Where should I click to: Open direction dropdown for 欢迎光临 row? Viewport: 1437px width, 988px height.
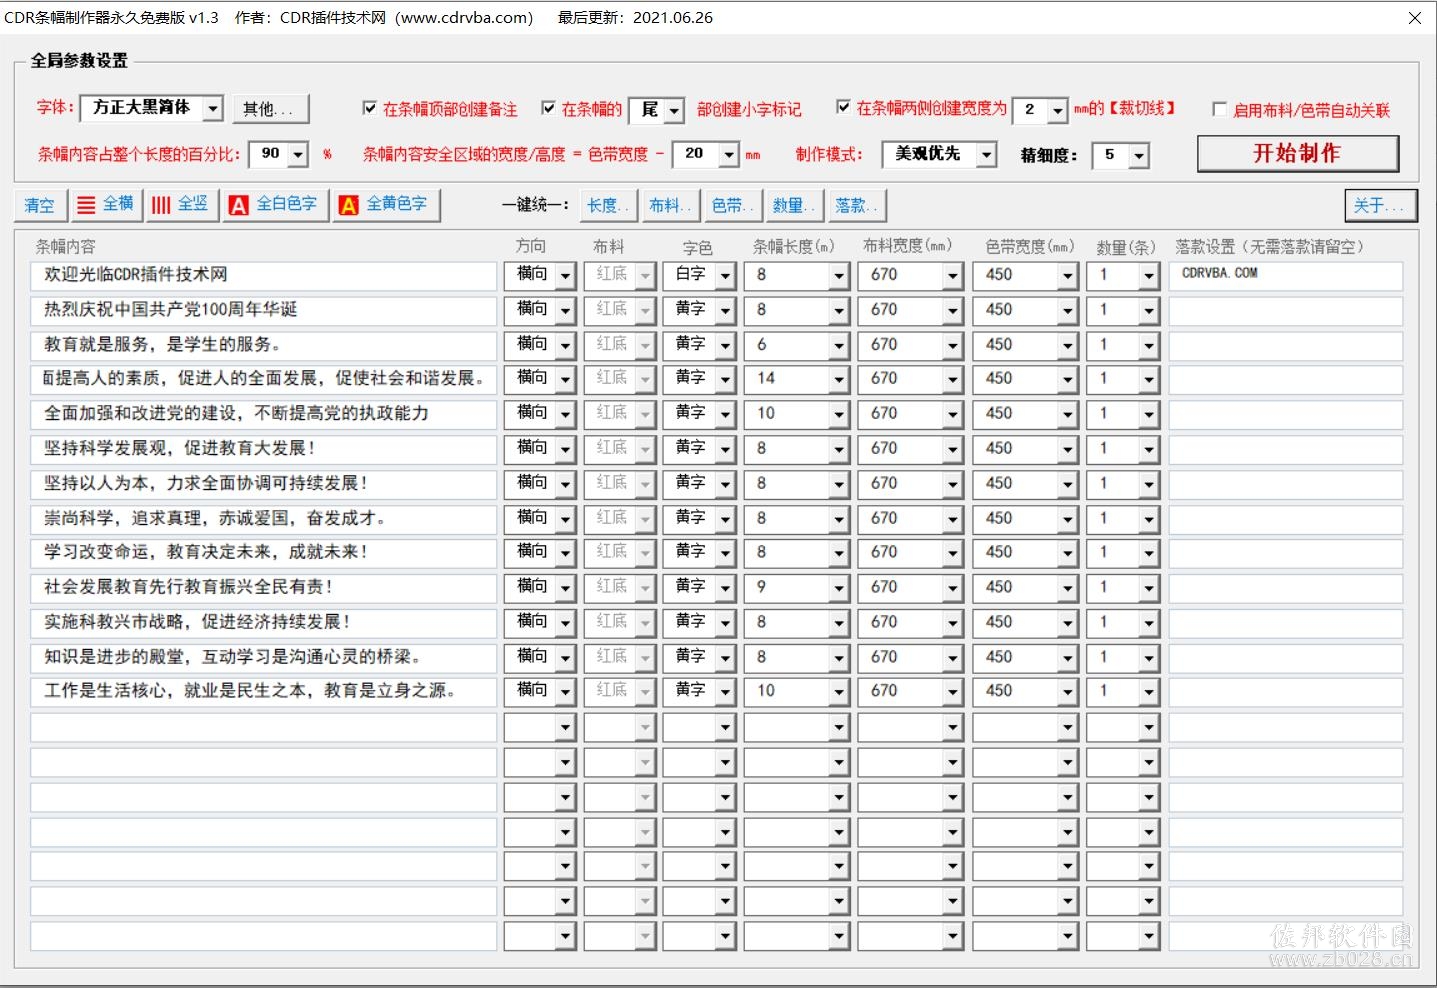coord(565,277)
